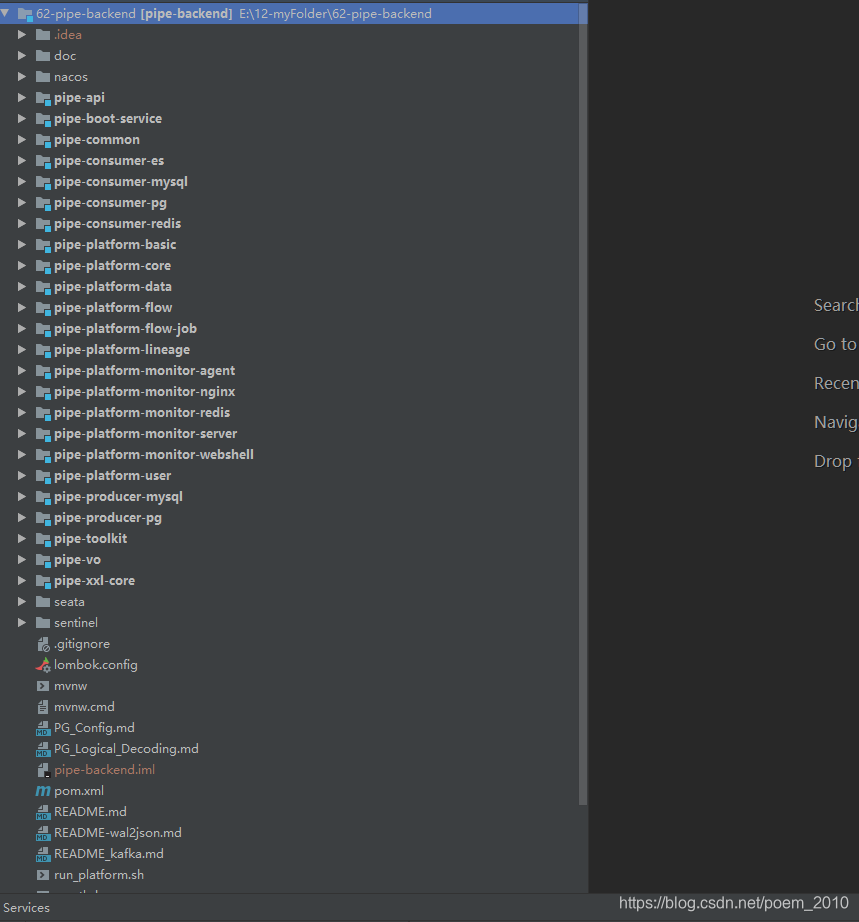Click the PG_Config.md markdown icon
Viewport: 859px width, 922px height.
point(43,729)
